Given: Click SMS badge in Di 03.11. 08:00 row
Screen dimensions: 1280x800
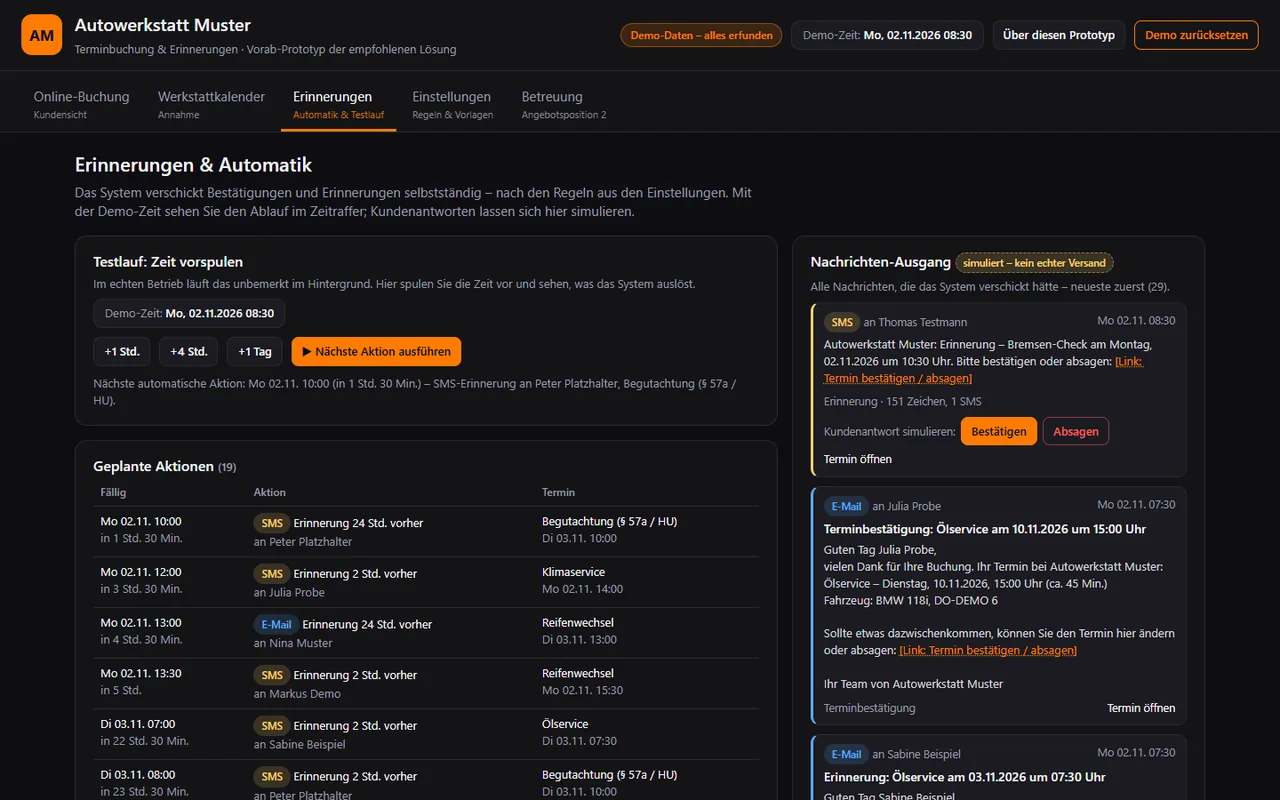Looking at the screenshot, I should click(272, 776).
